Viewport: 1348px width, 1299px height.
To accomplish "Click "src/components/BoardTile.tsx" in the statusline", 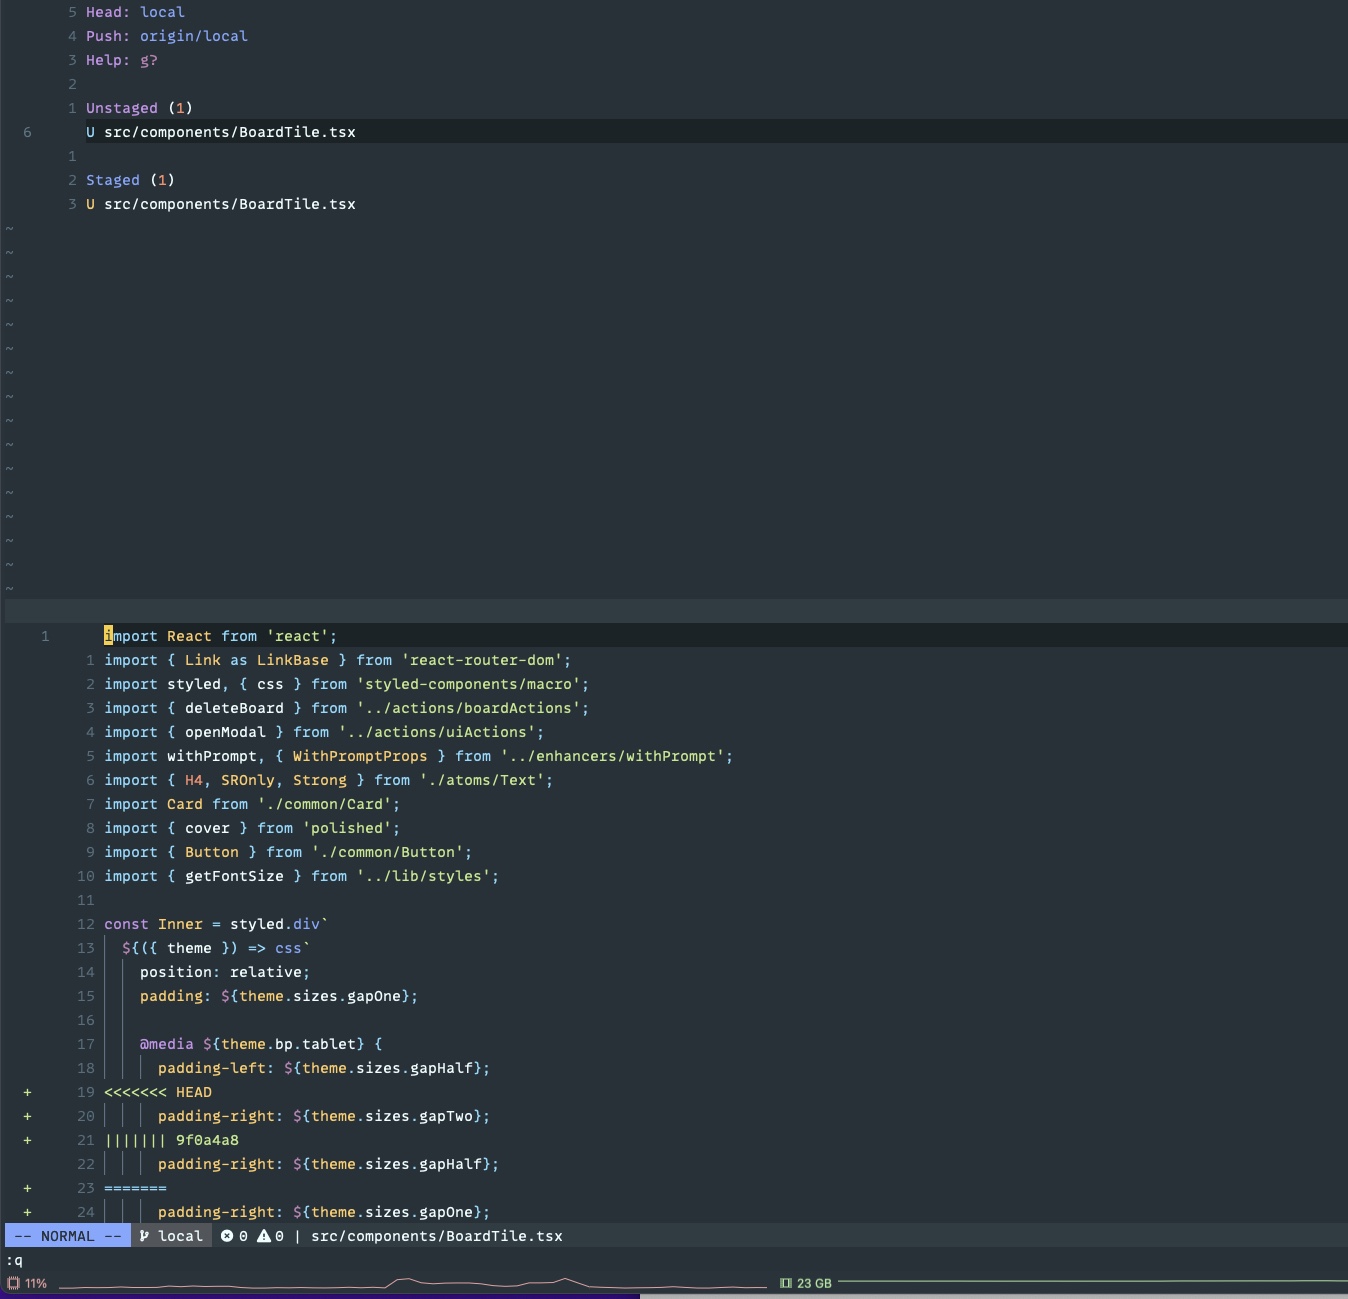I will point(436,1236).
